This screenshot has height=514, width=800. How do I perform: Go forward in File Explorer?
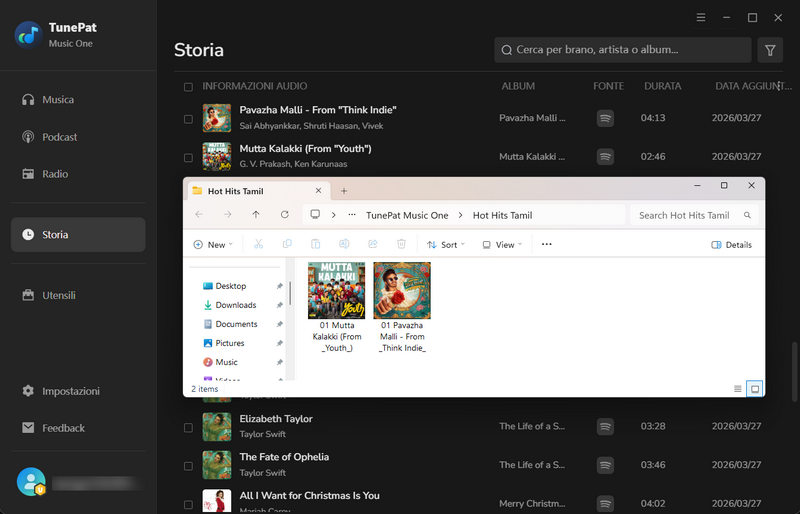pos(228,215)
